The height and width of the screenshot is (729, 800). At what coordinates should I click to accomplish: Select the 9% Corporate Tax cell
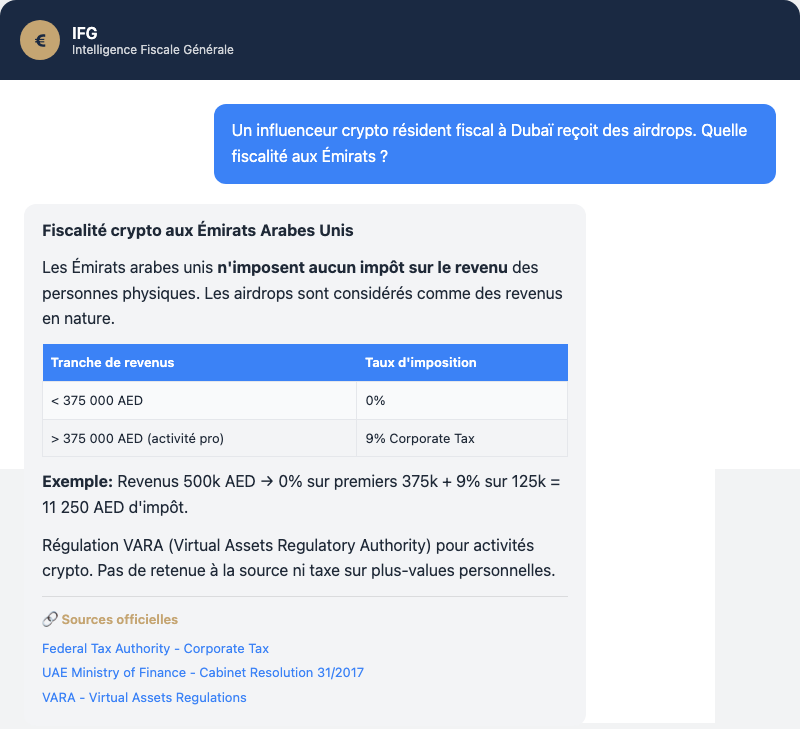click(420, 438)
